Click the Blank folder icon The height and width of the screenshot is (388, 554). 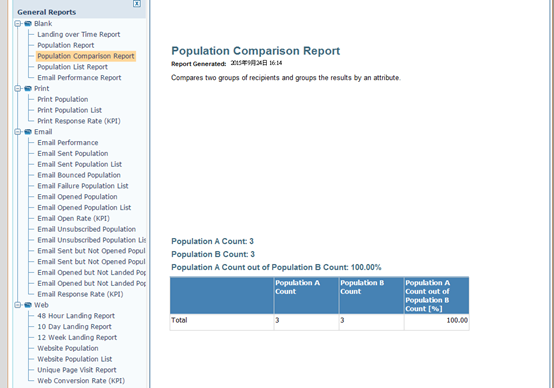(28, 24)
